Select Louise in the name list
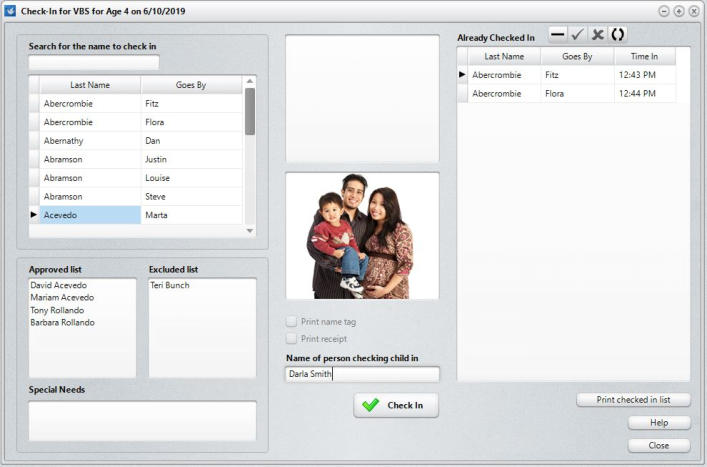 pos(191,178)
